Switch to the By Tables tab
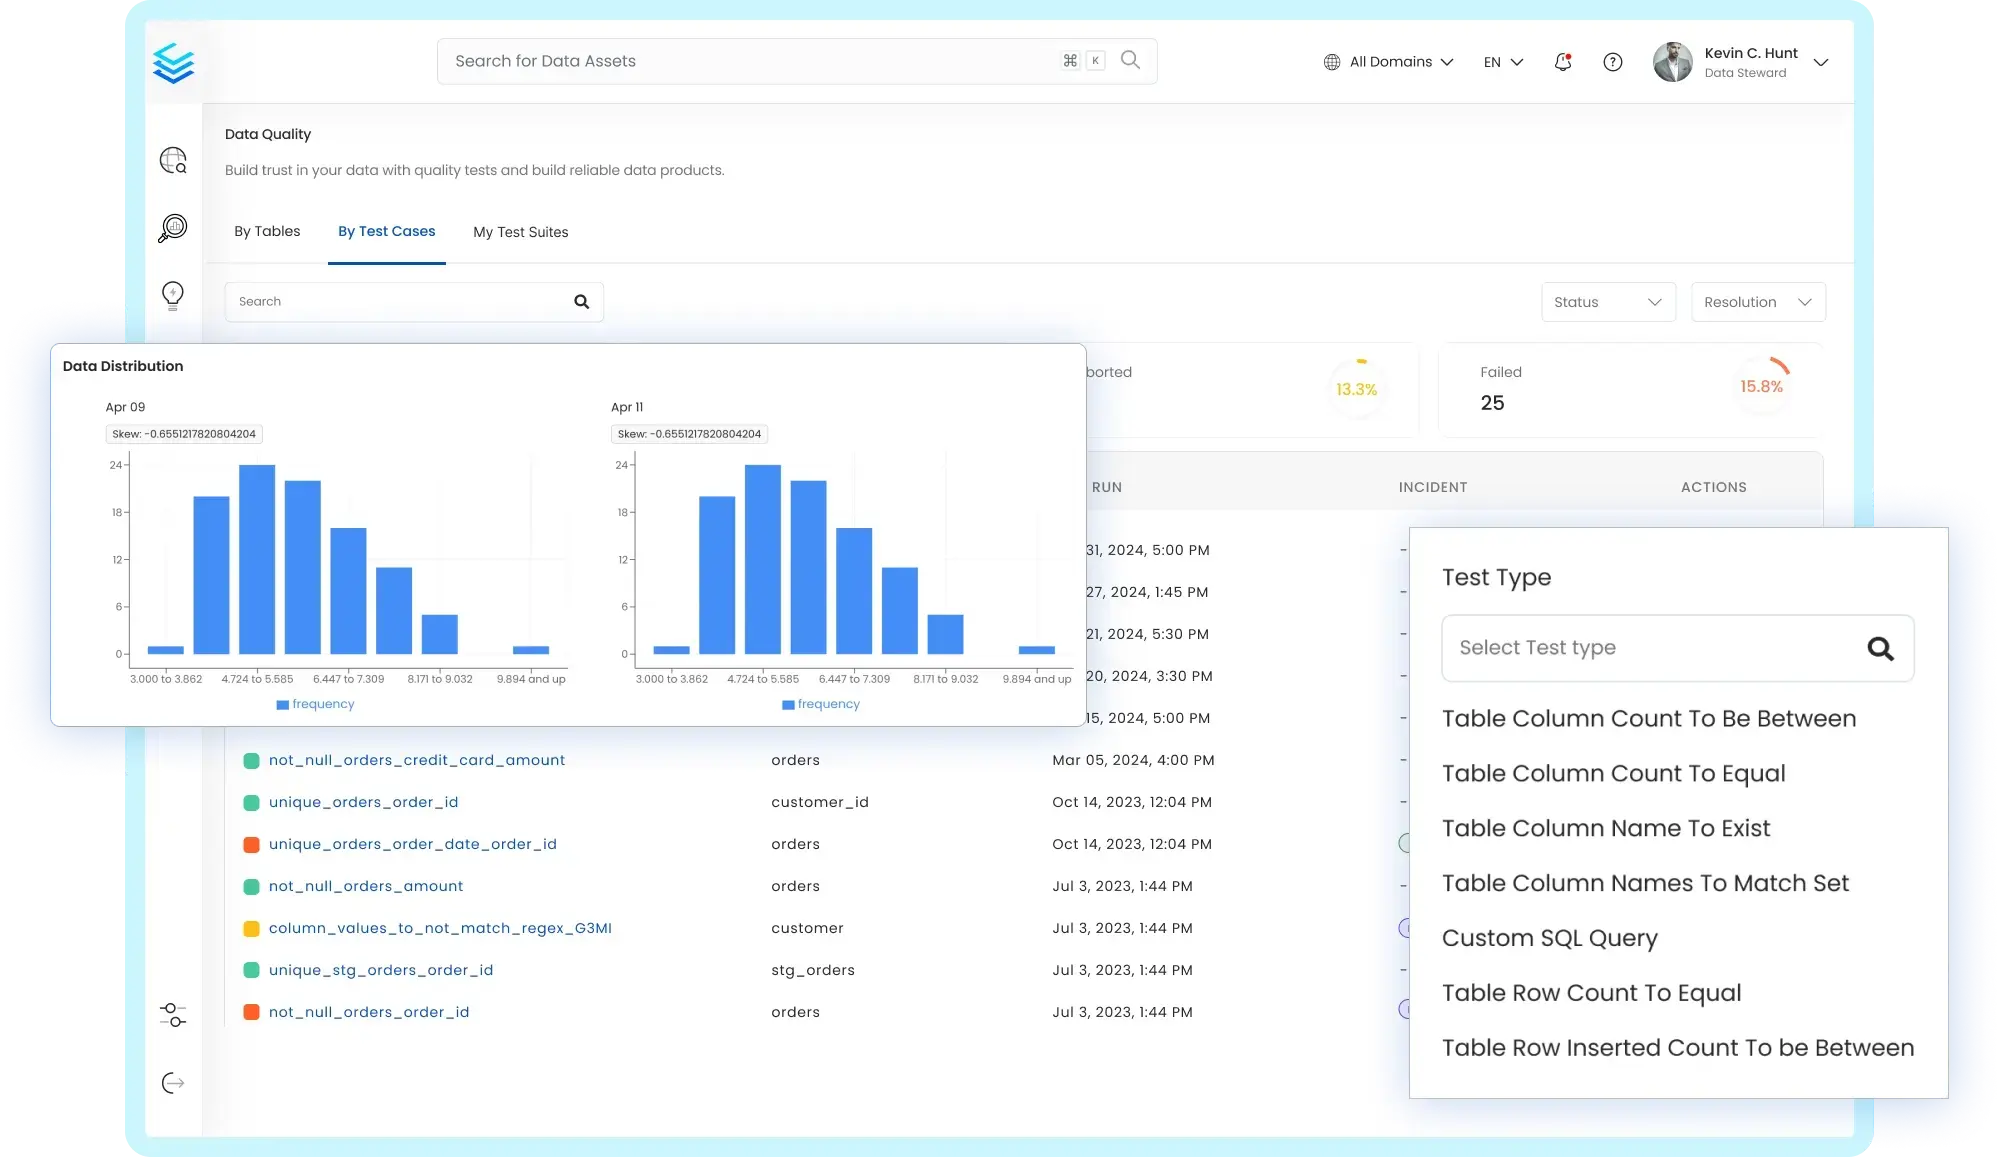This screenshot has height=1157, width=1999. pos(267,231)
